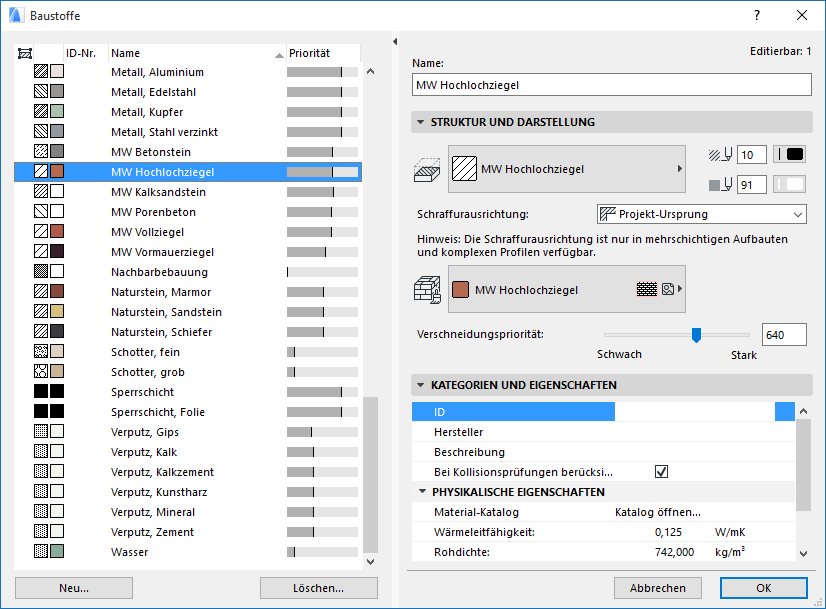Viewport: 826px width, 609px height.
Task: Click the Neu... button
Action: pyautogui.click(x=74, y=588)
